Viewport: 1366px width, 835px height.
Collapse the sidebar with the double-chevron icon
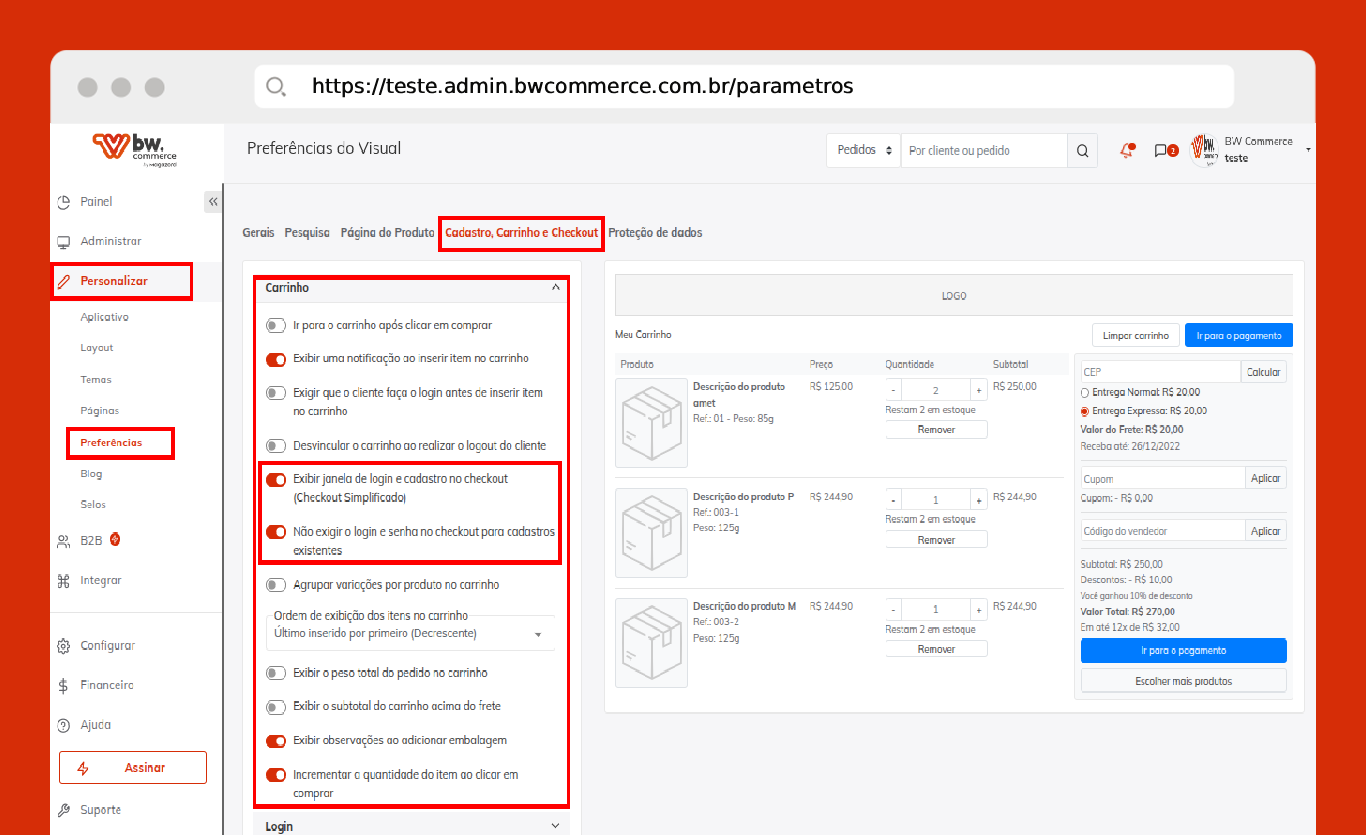click(x=213, y=202)
